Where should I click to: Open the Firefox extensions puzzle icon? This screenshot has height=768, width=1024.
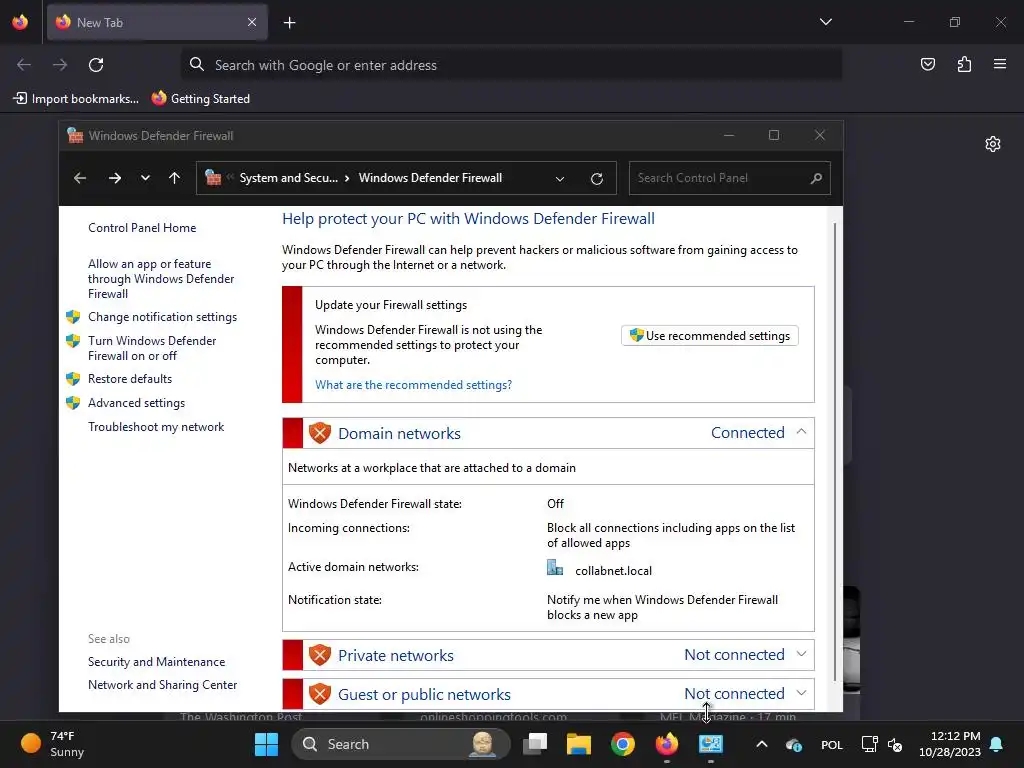(964, 64)
